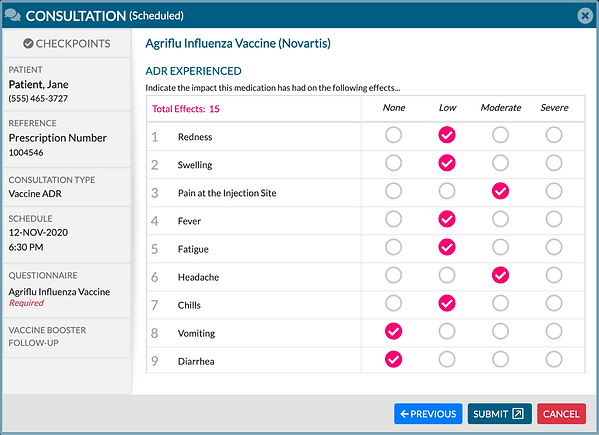The height and width of the screenshot is (435, 599).
Task: Open the Questionnaire checkpoint
Action: [67, 291]
